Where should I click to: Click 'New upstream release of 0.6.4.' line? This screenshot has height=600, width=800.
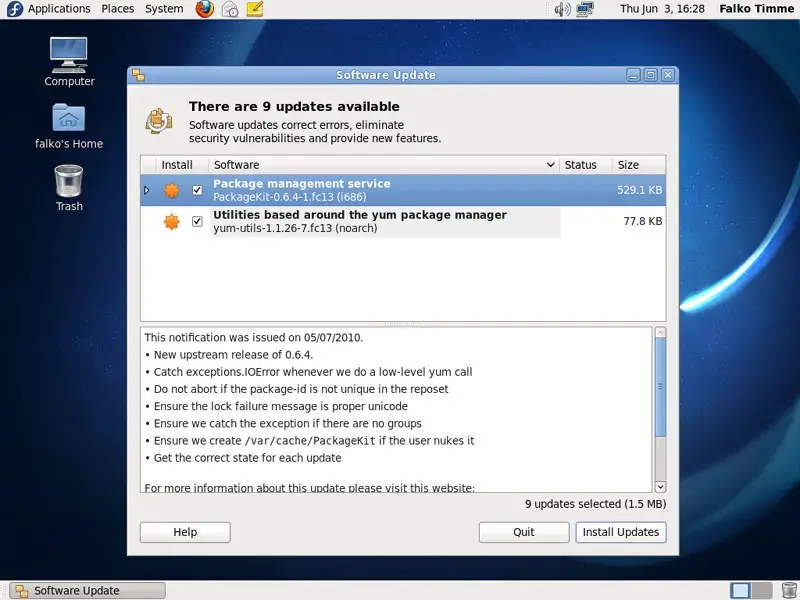pos(234,355)
